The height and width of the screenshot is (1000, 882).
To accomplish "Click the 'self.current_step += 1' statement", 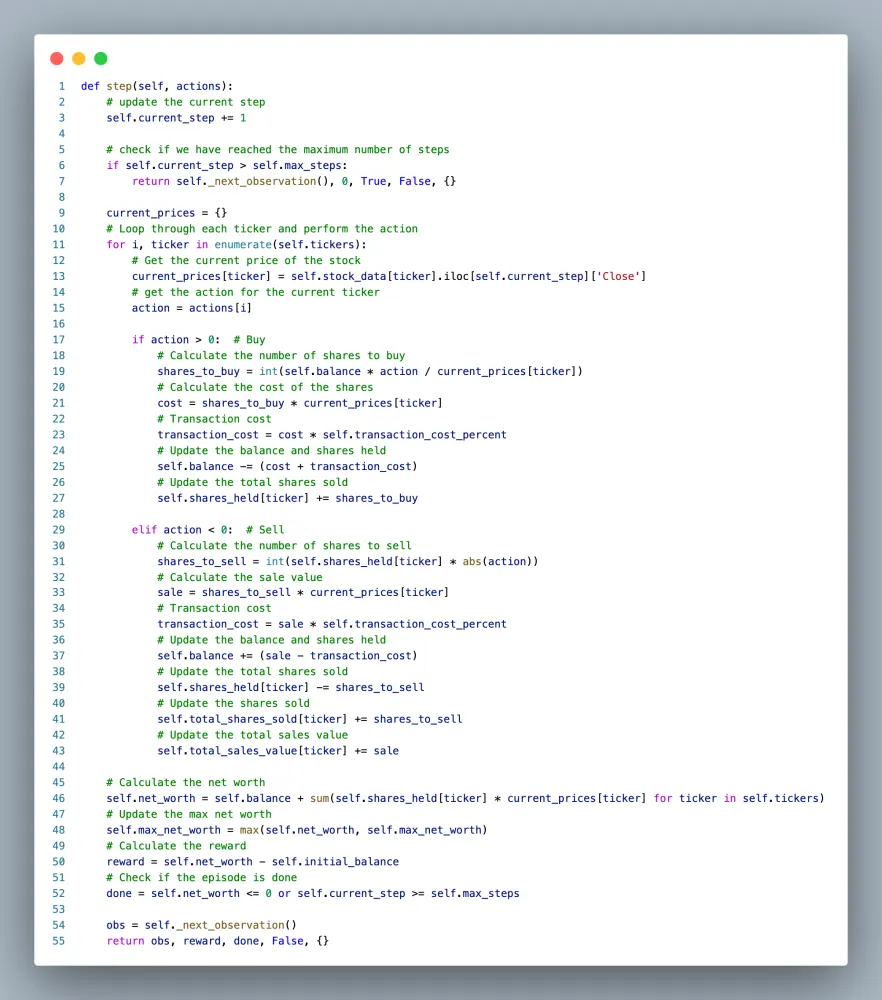I will click(x=176, y=118).
